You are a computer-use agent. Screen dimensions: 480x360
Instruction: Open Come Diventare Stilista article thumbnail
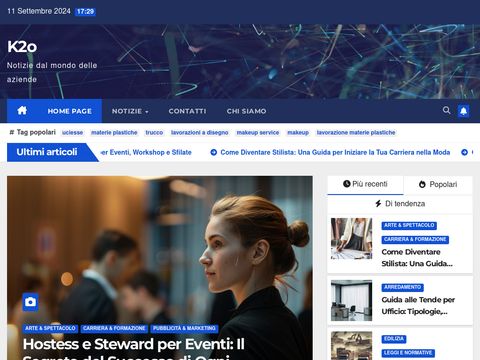(x=351, y=239)
